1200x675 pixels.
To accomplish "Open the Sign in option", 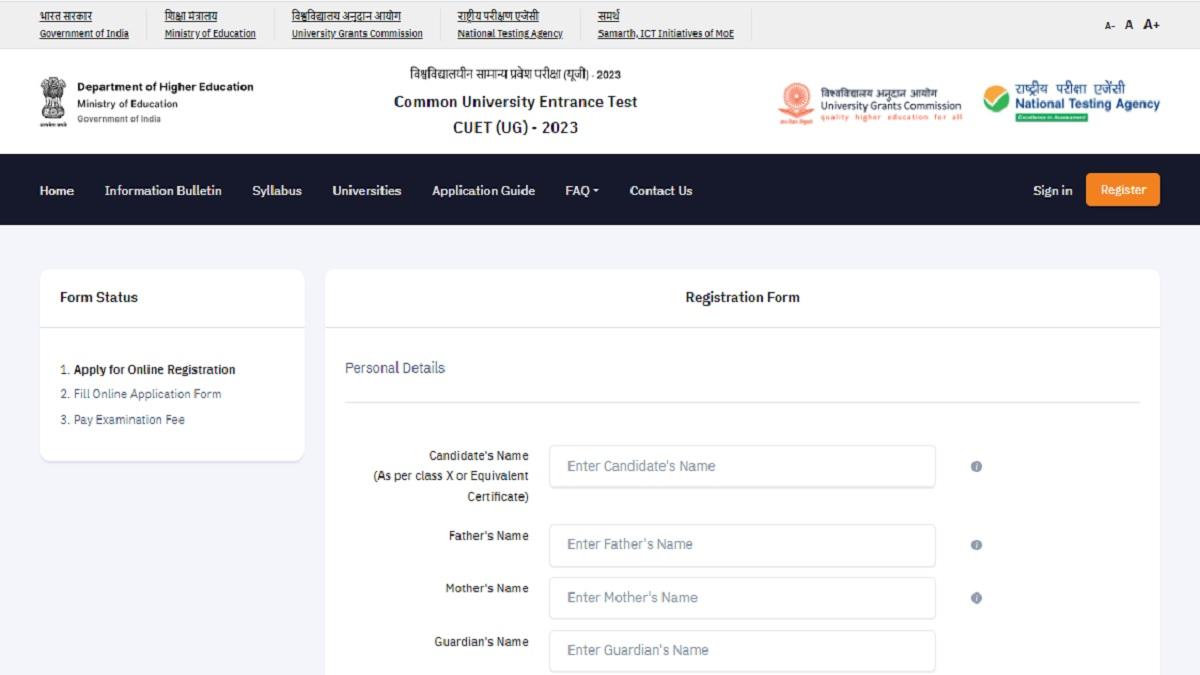I will [1052, 190].
